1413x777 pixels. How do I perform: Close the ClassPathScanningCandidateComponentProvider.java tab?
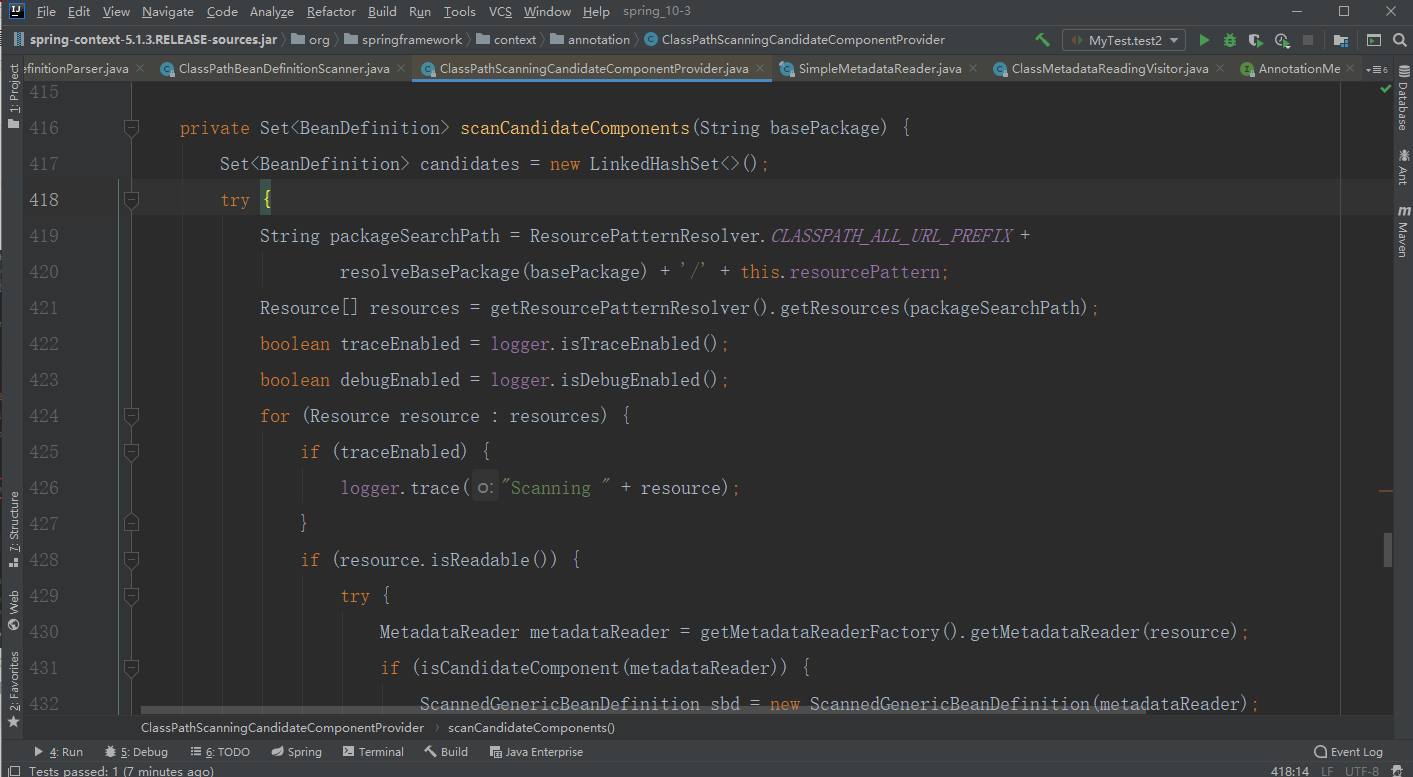click(761, 69)
